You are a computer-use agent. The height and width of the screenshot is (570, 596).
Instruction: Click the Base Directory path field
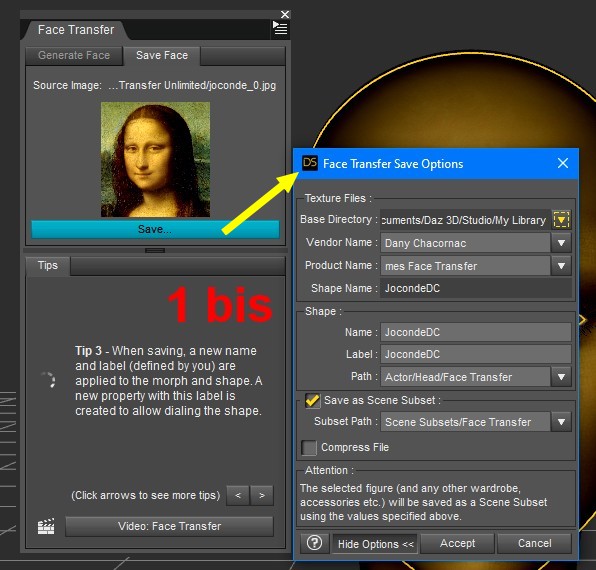point(465,220)
